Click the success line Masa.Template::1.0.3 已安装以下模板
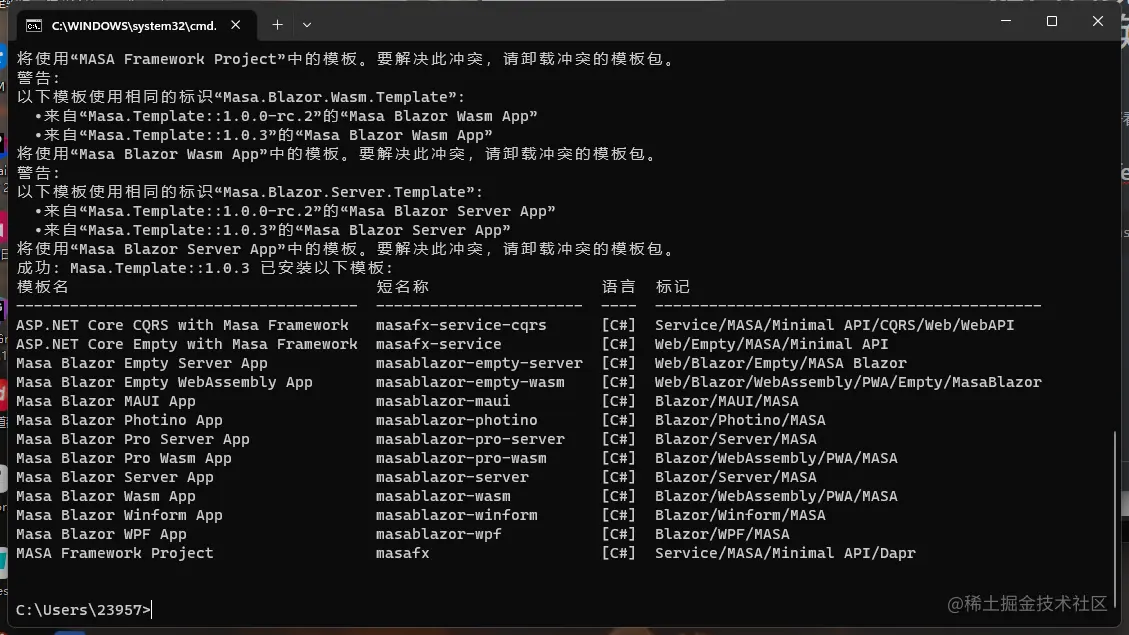 (205, 268)
